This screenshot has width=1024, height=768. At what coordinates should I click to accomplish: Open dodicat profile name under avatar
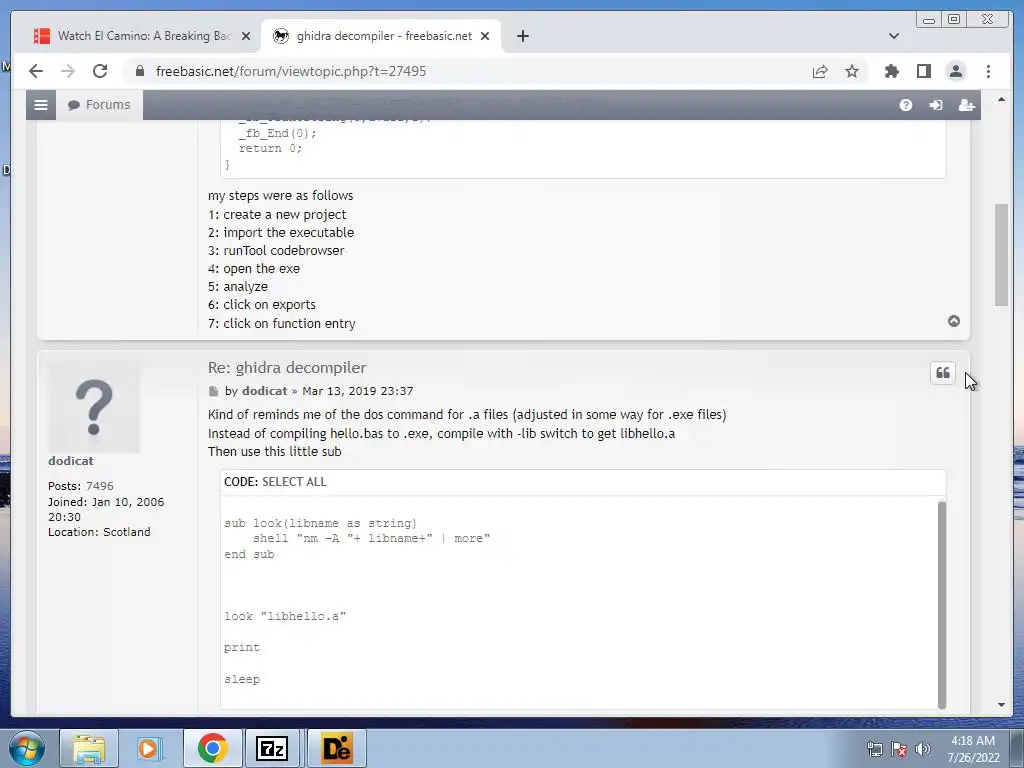[x=71, y=460]
